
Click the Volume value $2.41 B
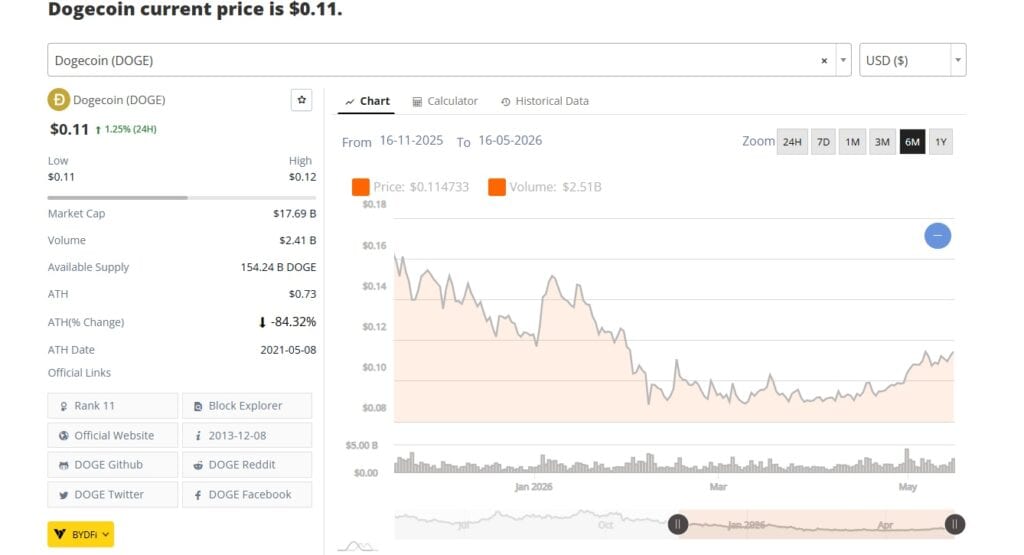point(298,240)
